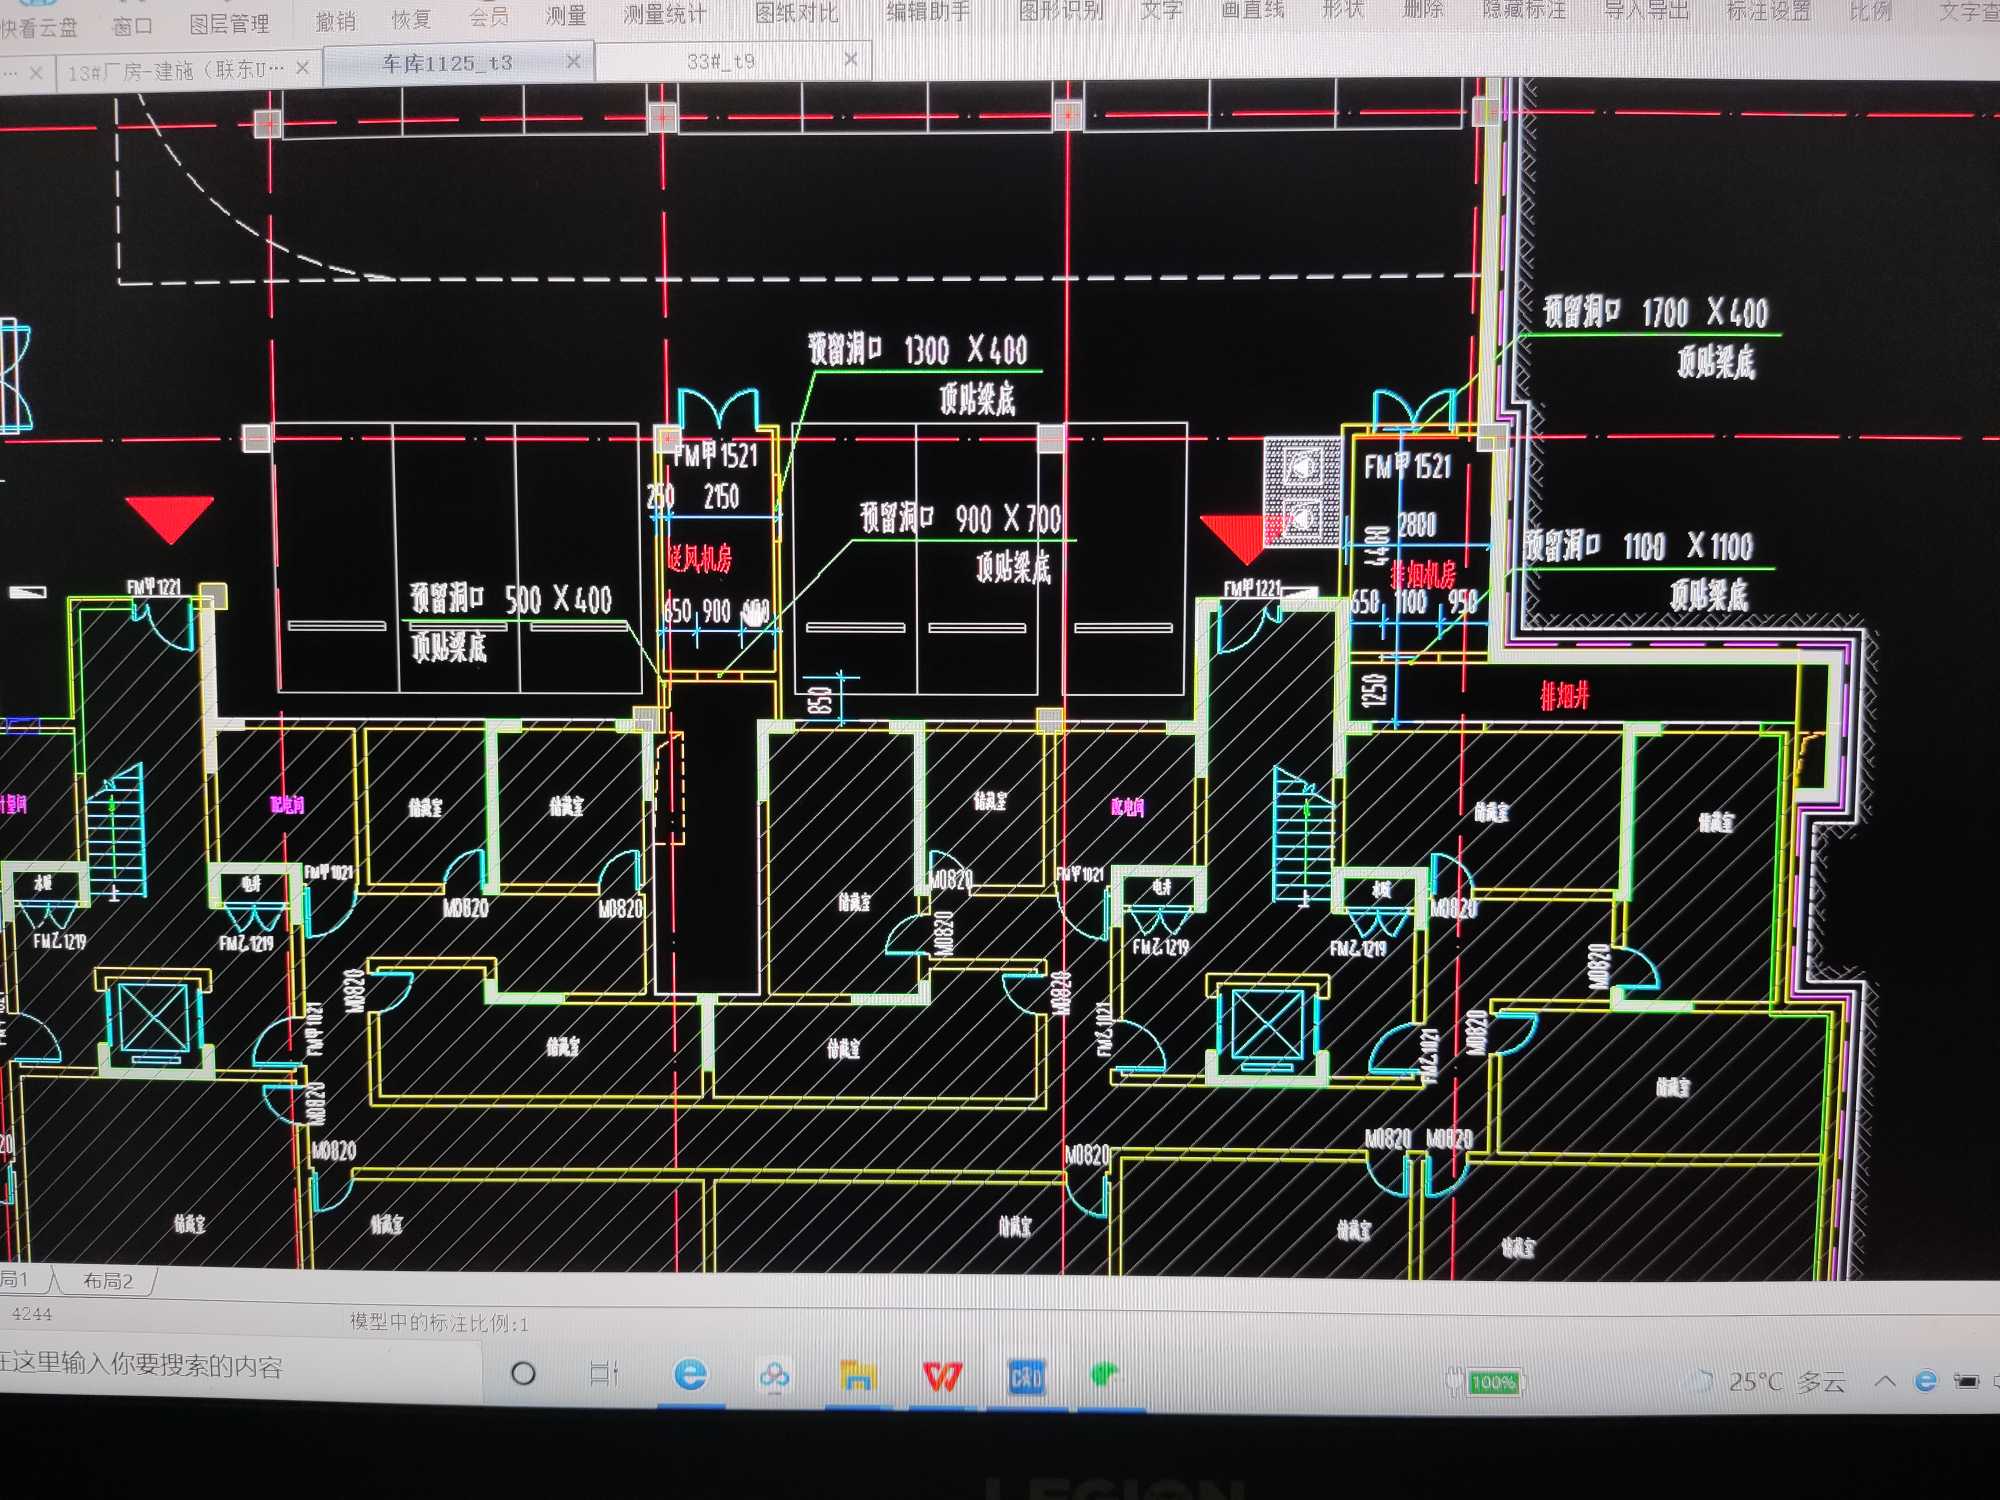The width and height of the screenshot is (2000, 1500).
Task: Click the 模型中的标注比例:1 status text
Action: 439,1322
